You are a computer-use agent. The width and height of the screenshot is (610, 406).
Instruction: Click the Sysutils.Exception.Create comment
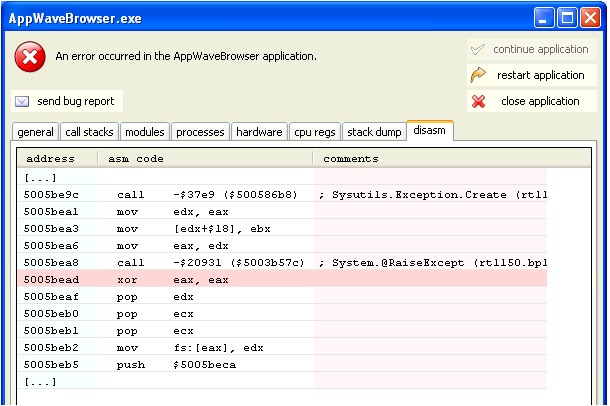(x=433, y=194)
